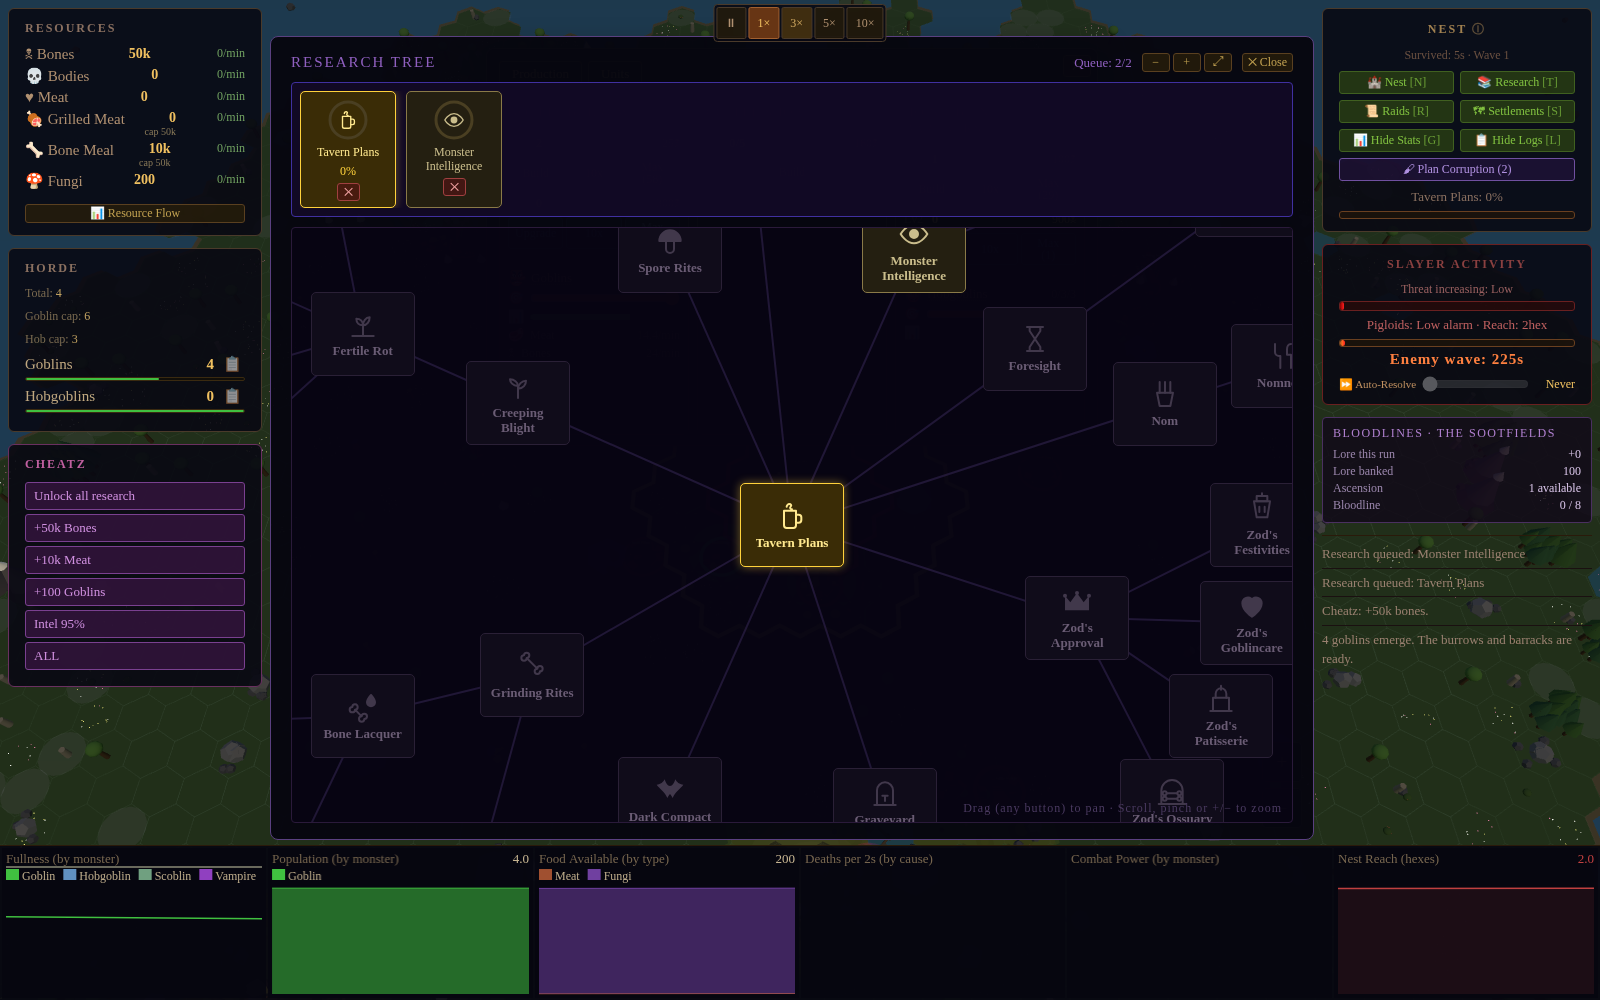
Task: Set game speed to 3×
Action: click(796, 23)
